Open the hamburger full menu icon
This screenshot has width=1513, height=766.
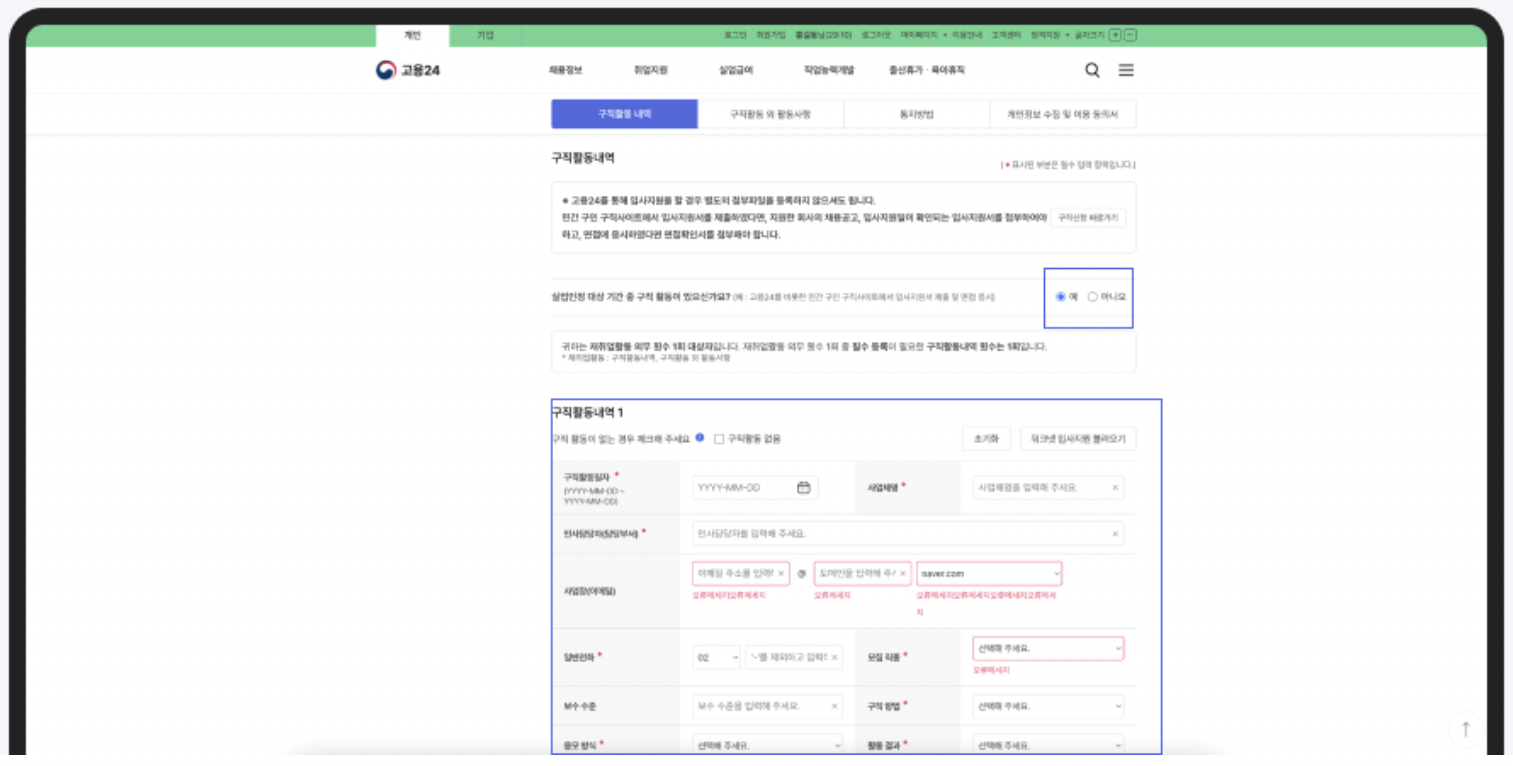click(1126, 70)
